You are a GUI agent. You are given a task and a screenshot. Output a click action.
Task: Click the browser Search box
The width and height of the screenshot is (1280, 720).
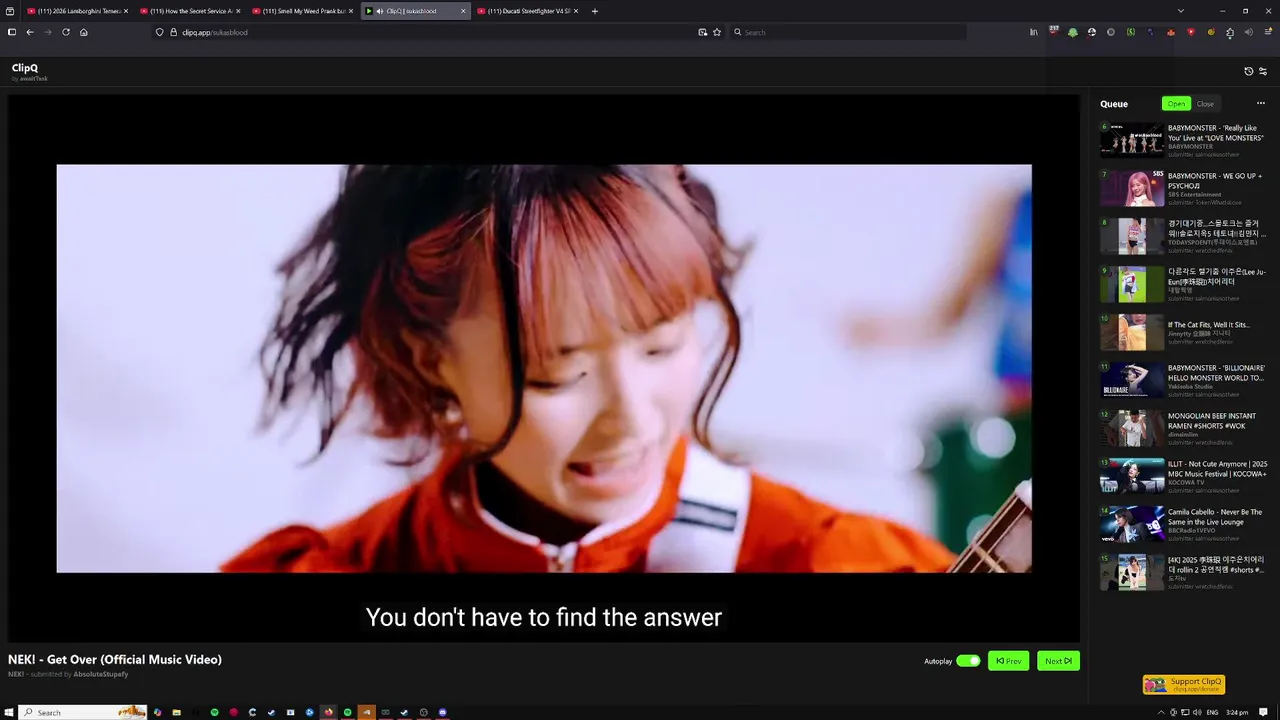[x=848, y=32]
